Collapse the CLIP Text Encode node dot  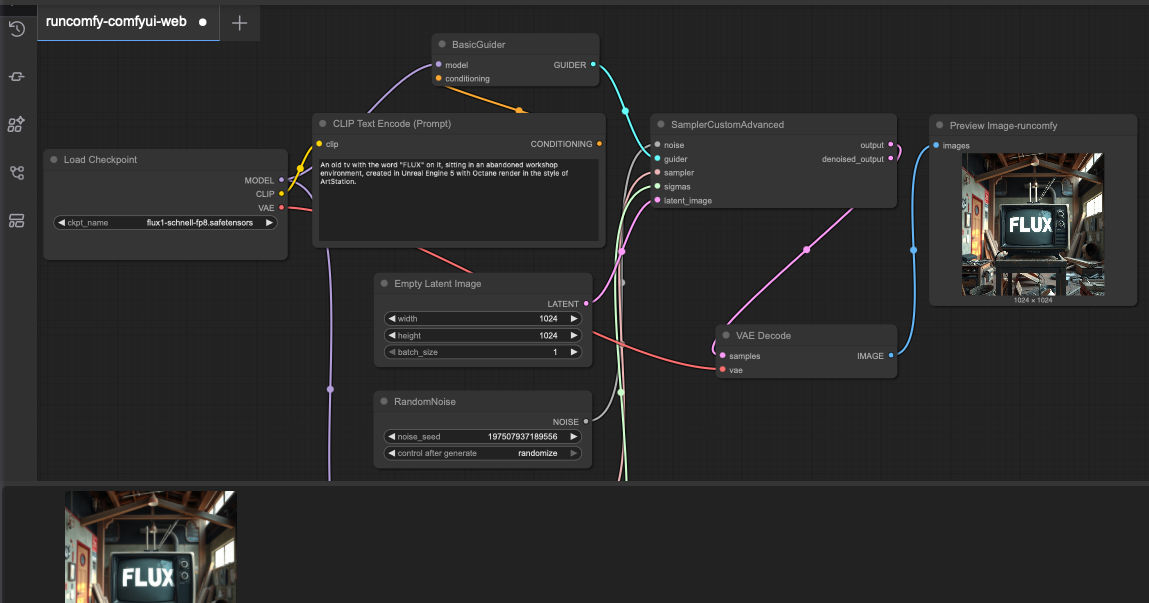click(x=322, y=124)
